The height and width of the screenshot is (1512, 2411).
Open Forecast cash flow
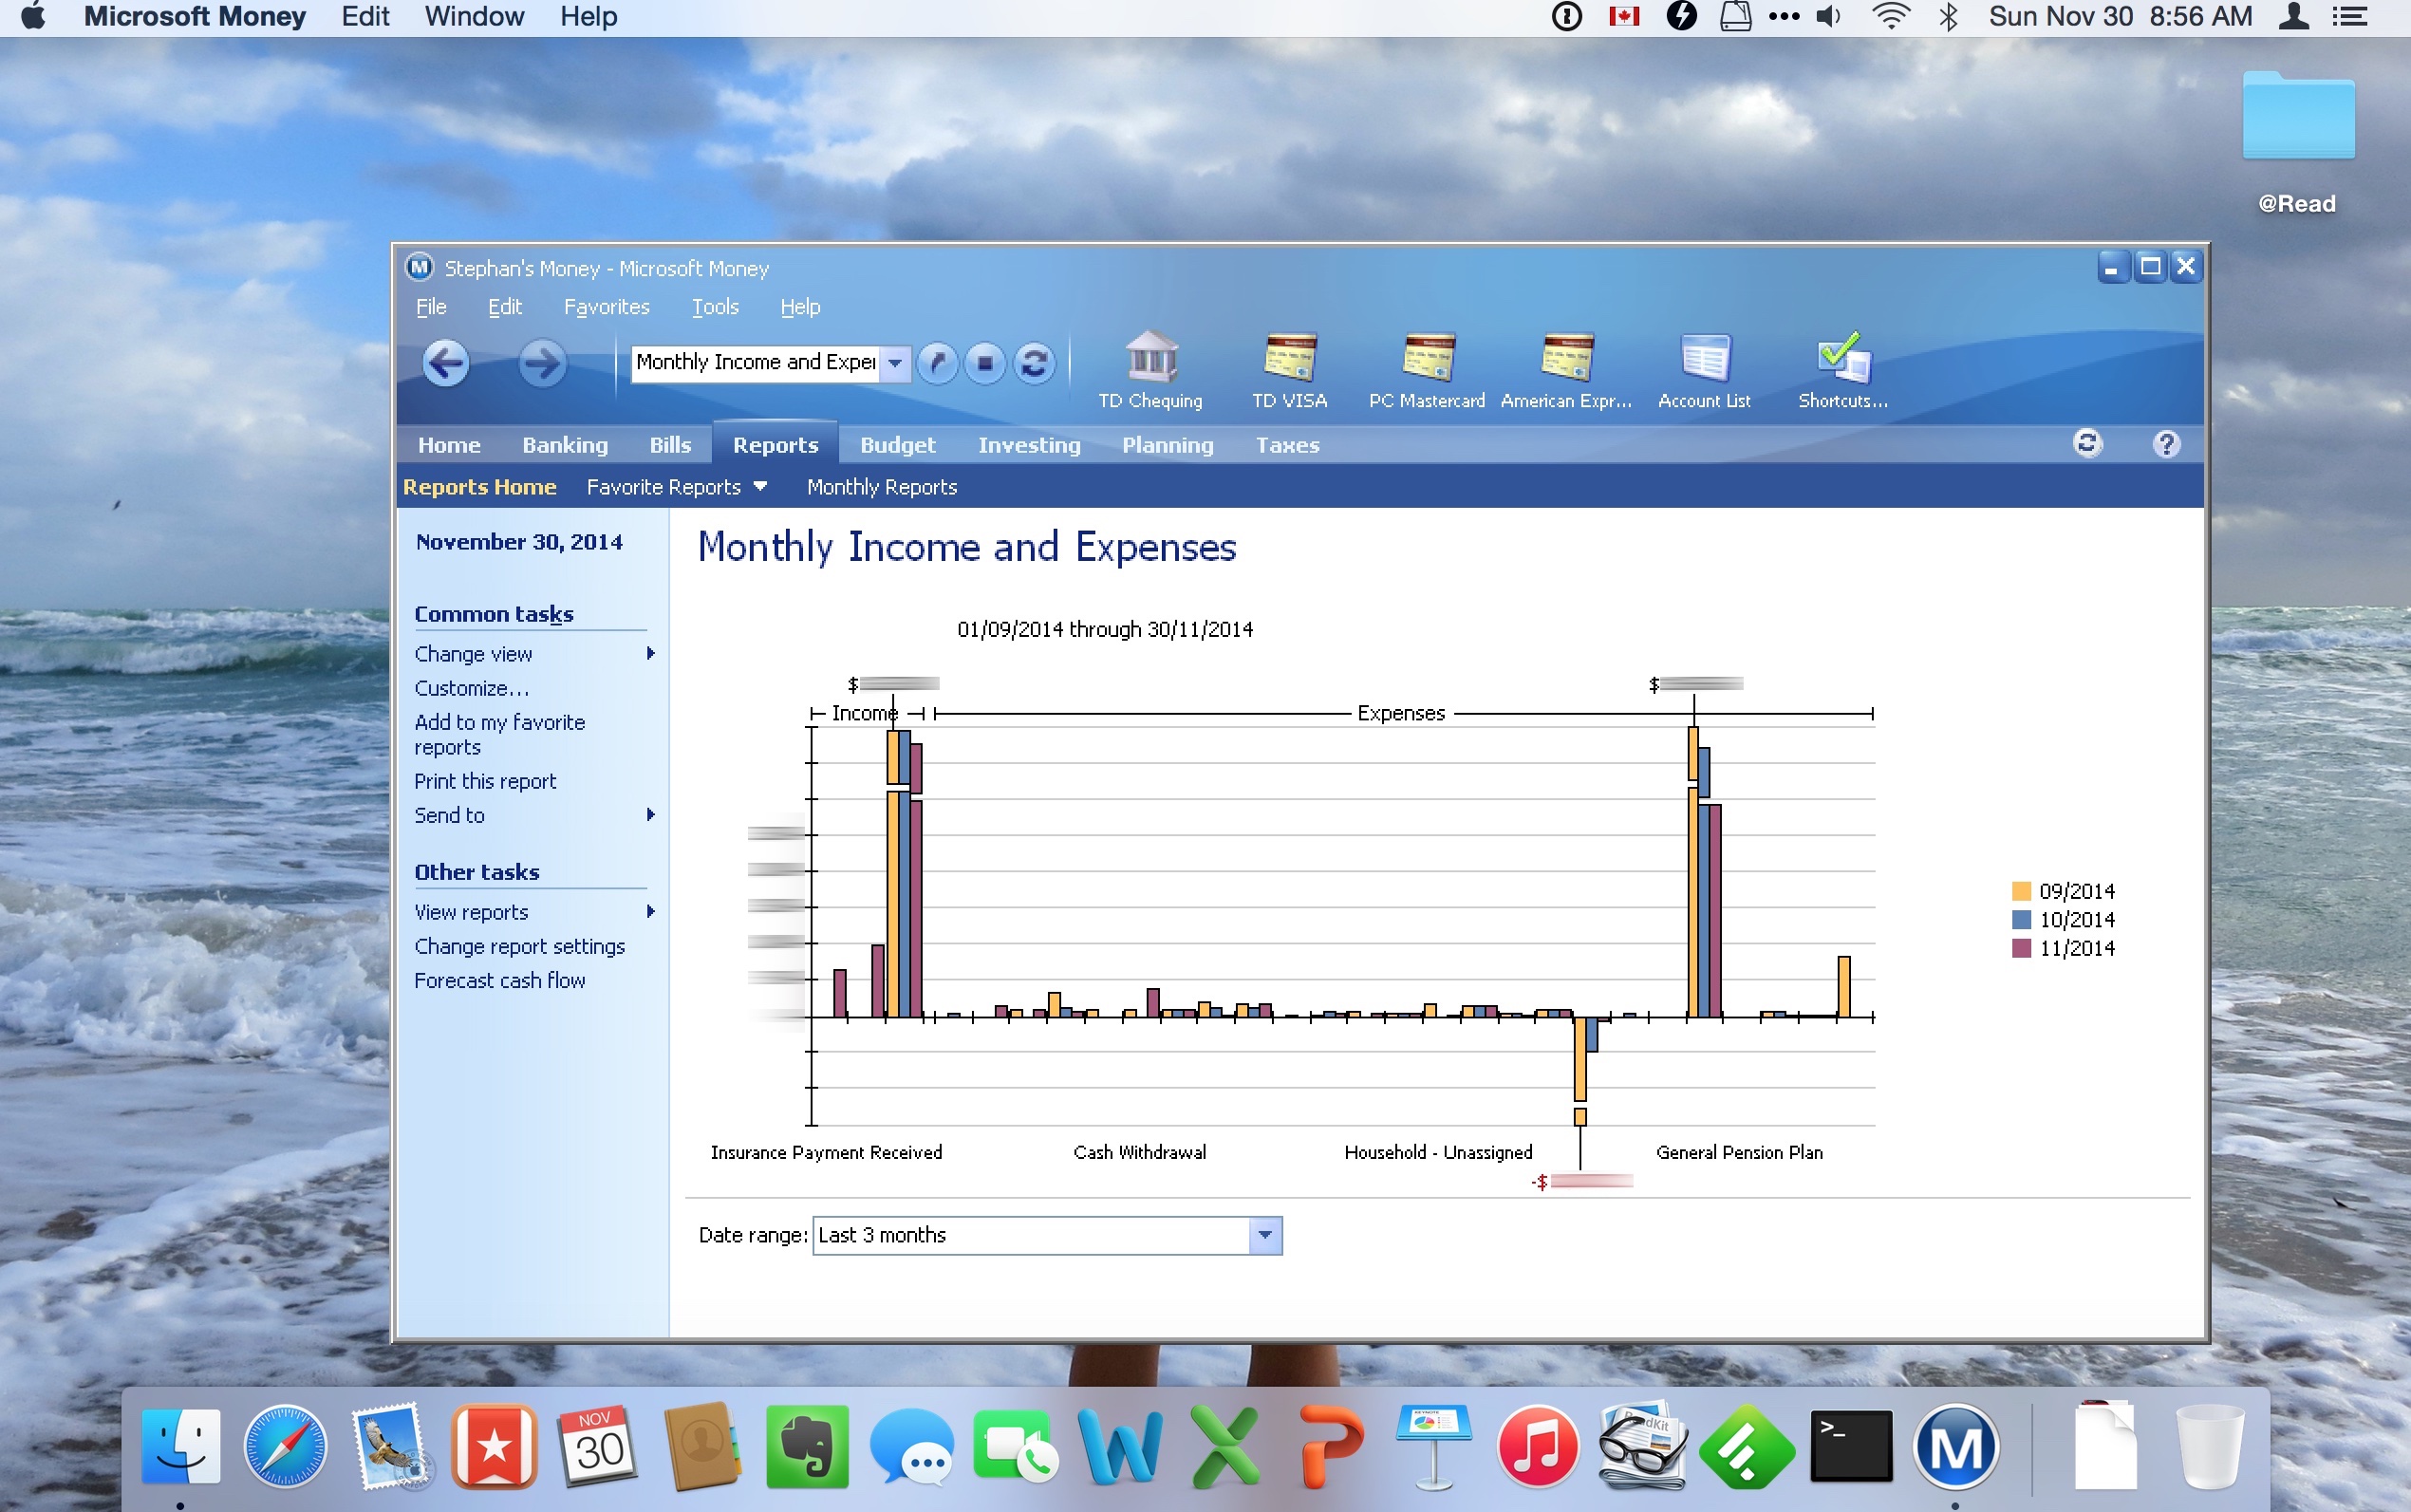499,980
